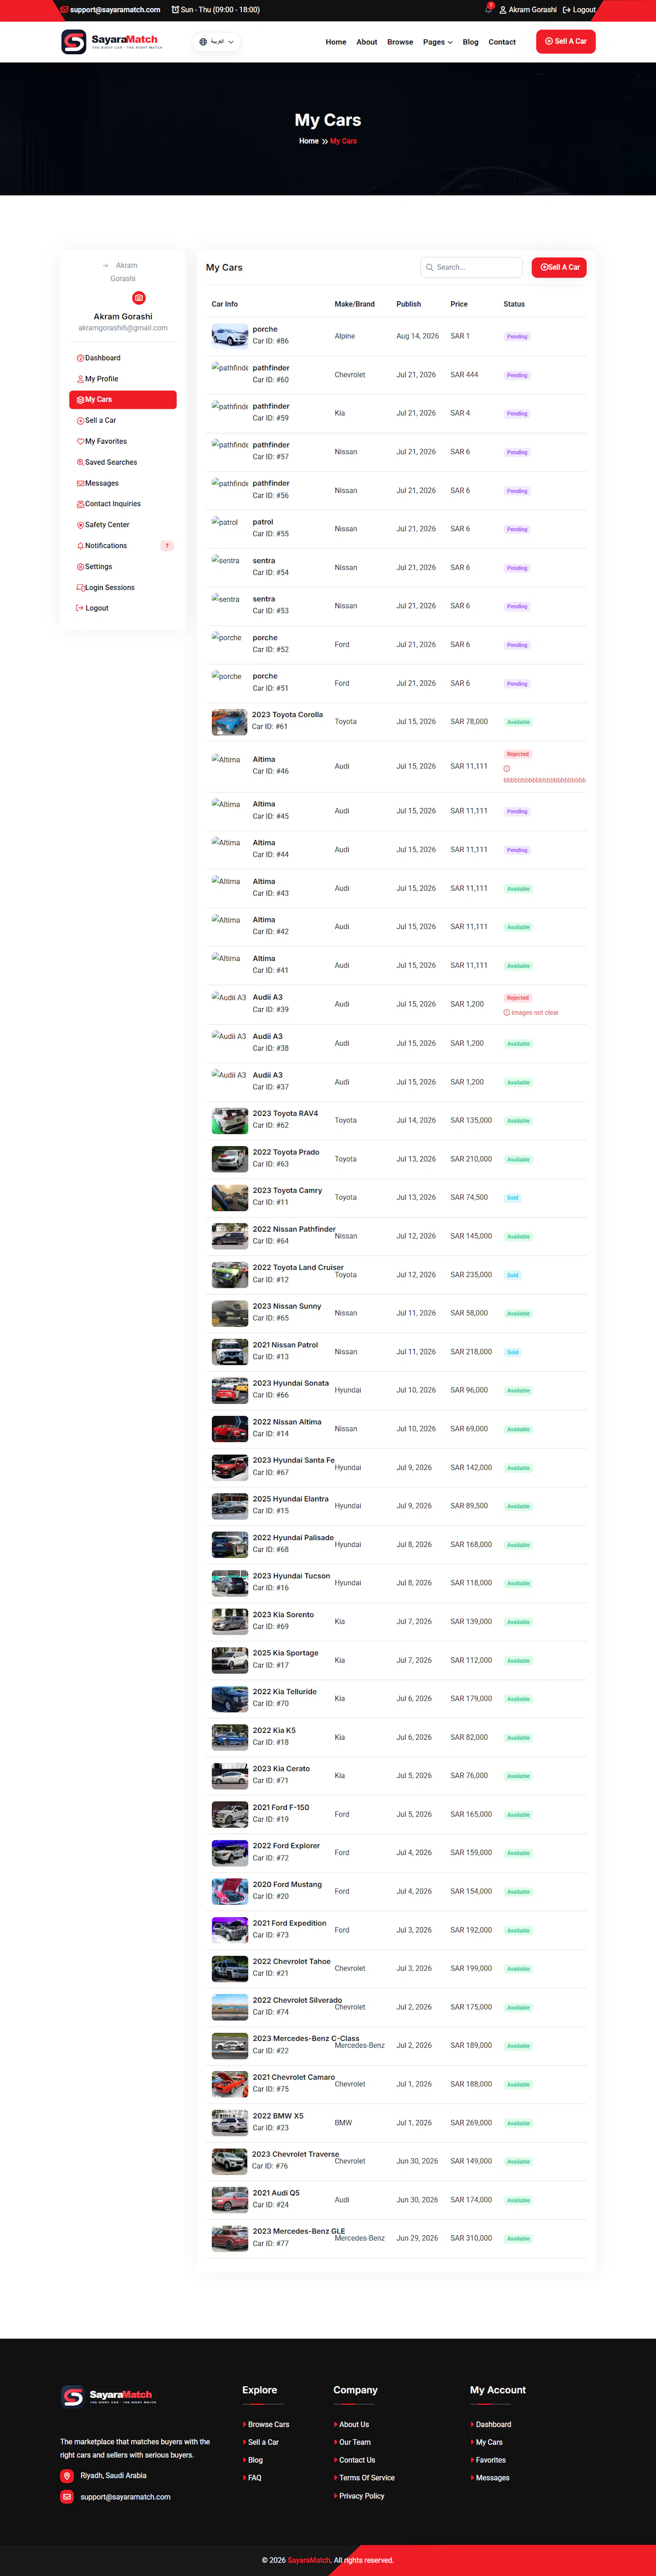This screenshot has height=2576, width=656.
Task: Click the Available badge for 2023 Toyota Corolla
Action: pyautogui.click(x=518, y=722)
